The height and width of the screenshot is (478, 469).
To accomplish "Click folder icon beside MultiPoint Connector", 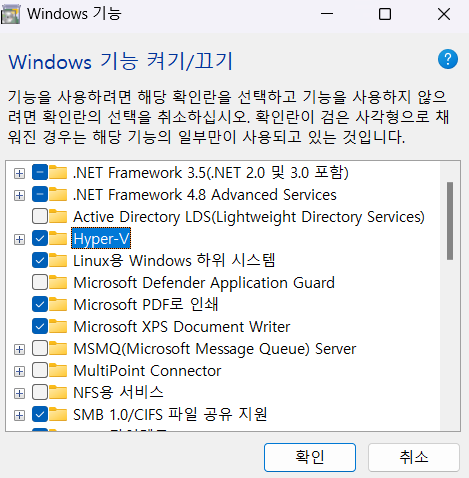I will 58,370.
